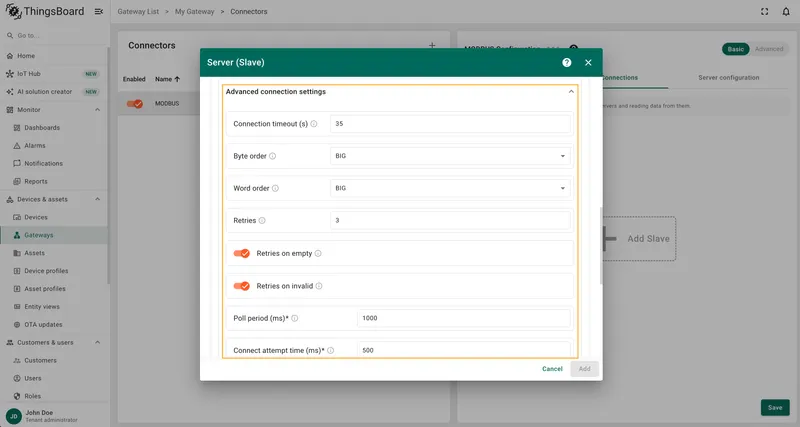Image resolution: width=800 pixels, height=427 pixels.
Task: Open Gateways in the sidebar
Action: (x=54, y=235)
